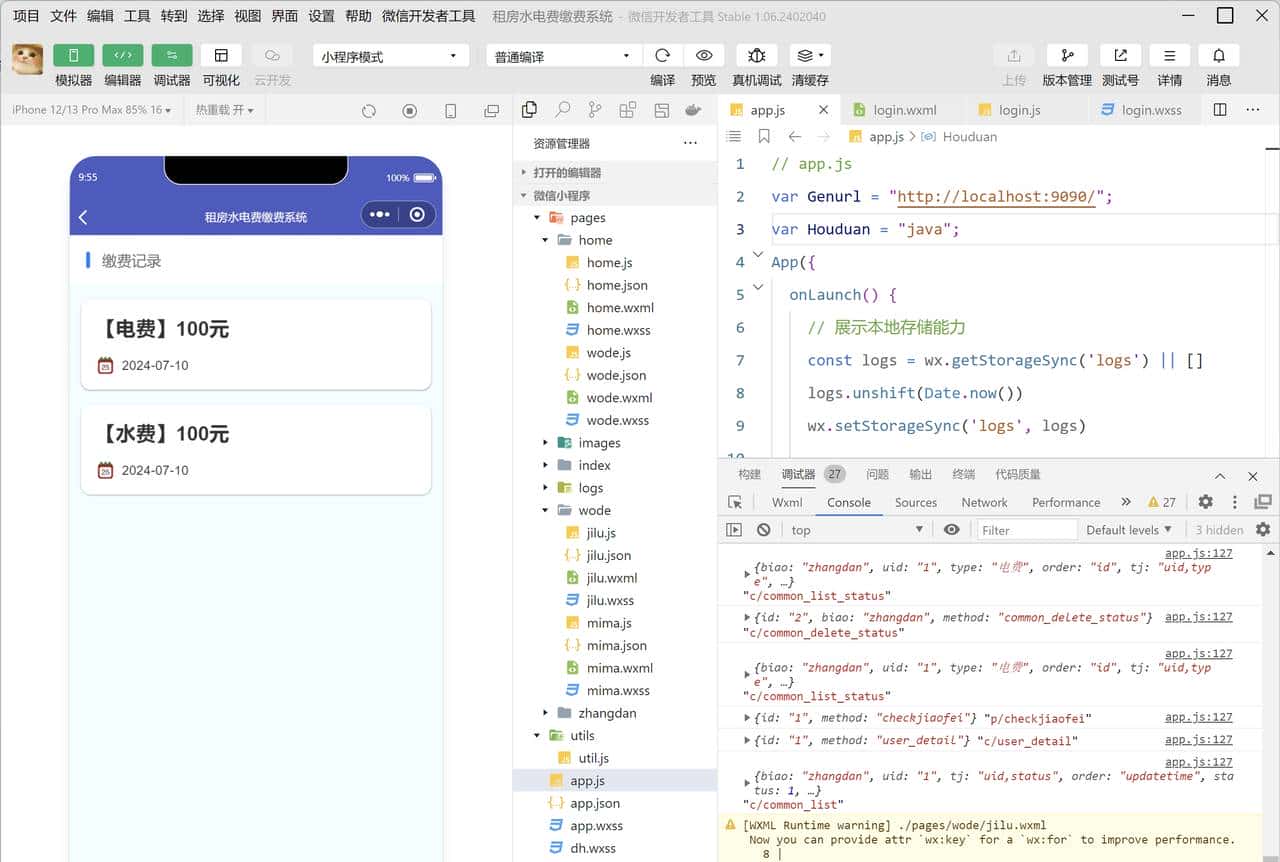This screenshot has height=862, width=1280.
Task: Click the console Filter input field
Action: pos(1027,529)
